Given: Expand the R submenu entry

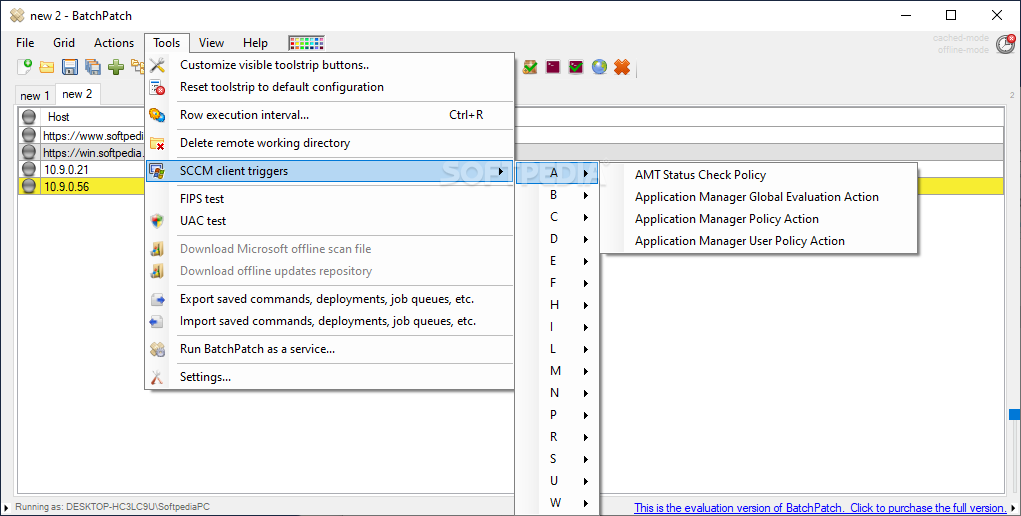Looking at the screenshot, I should pos(557,437).
